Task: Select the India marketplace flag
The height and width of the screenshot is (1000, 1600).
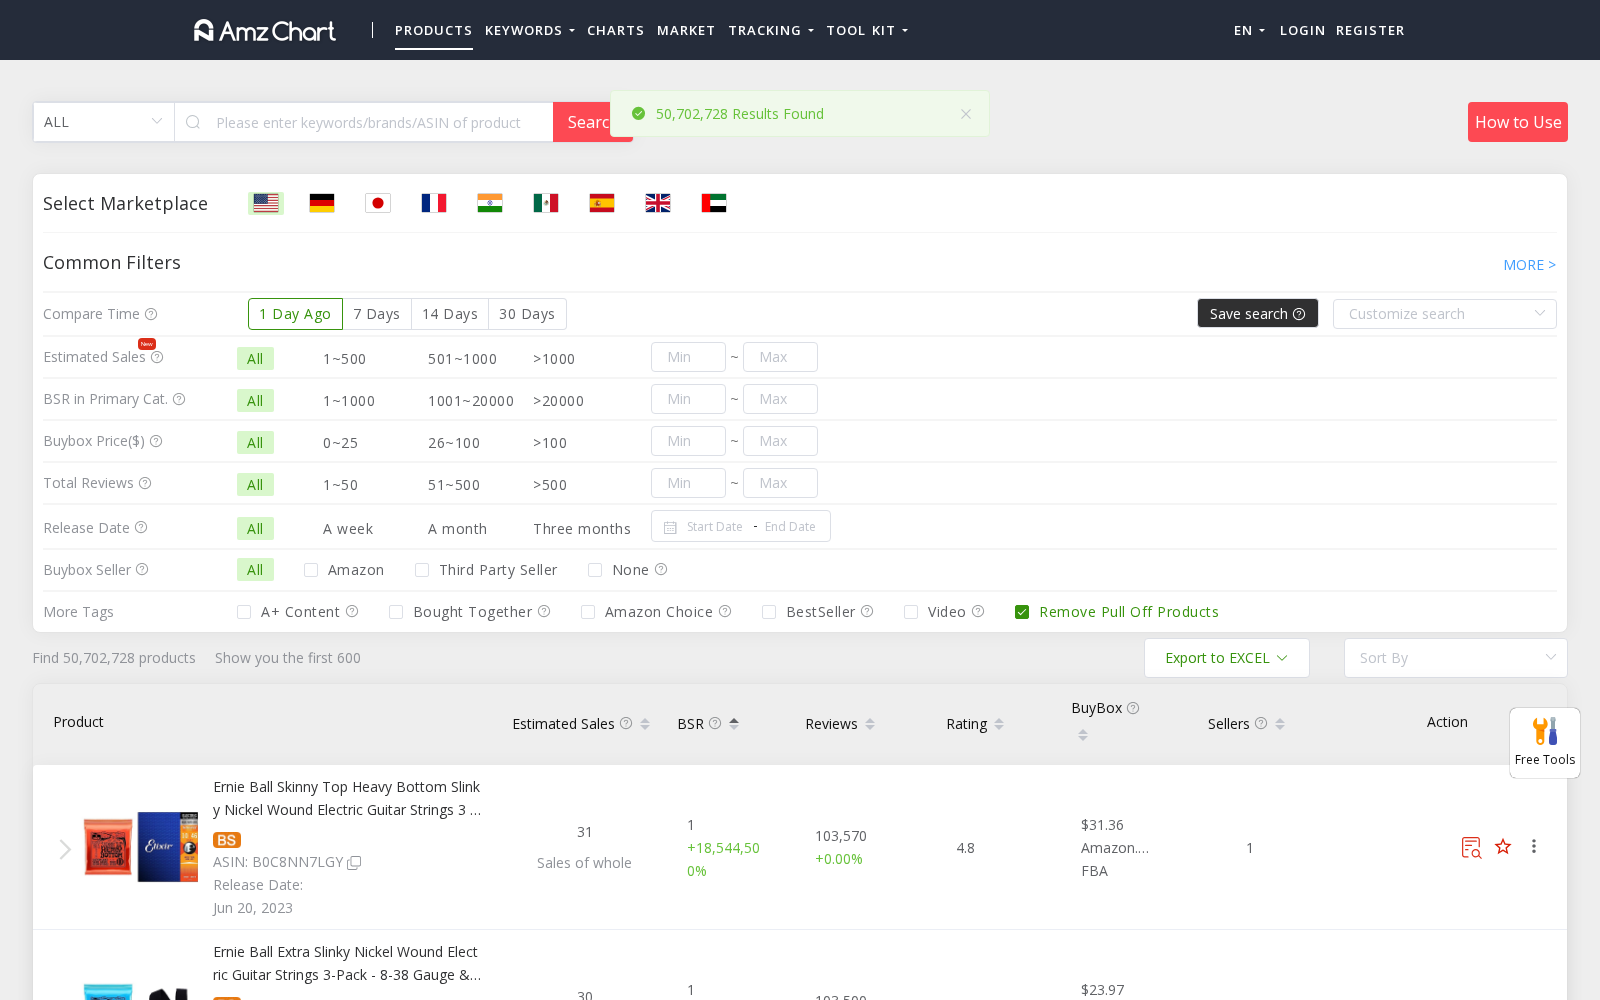Action: click(x=490, y=203)
